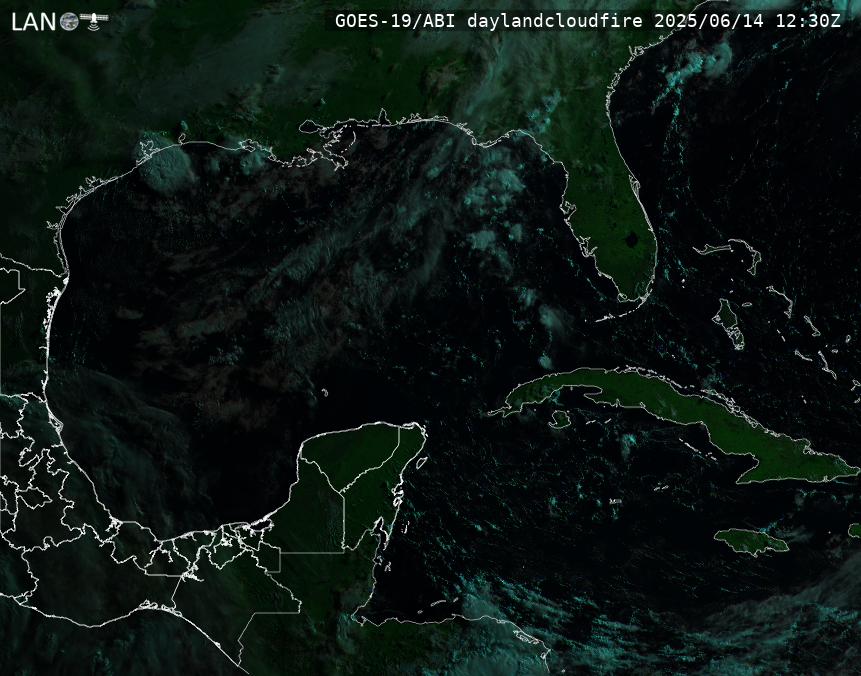Click the date "2025/06/14"
This screenshot has width=861, height=676.
click(709, 21)
